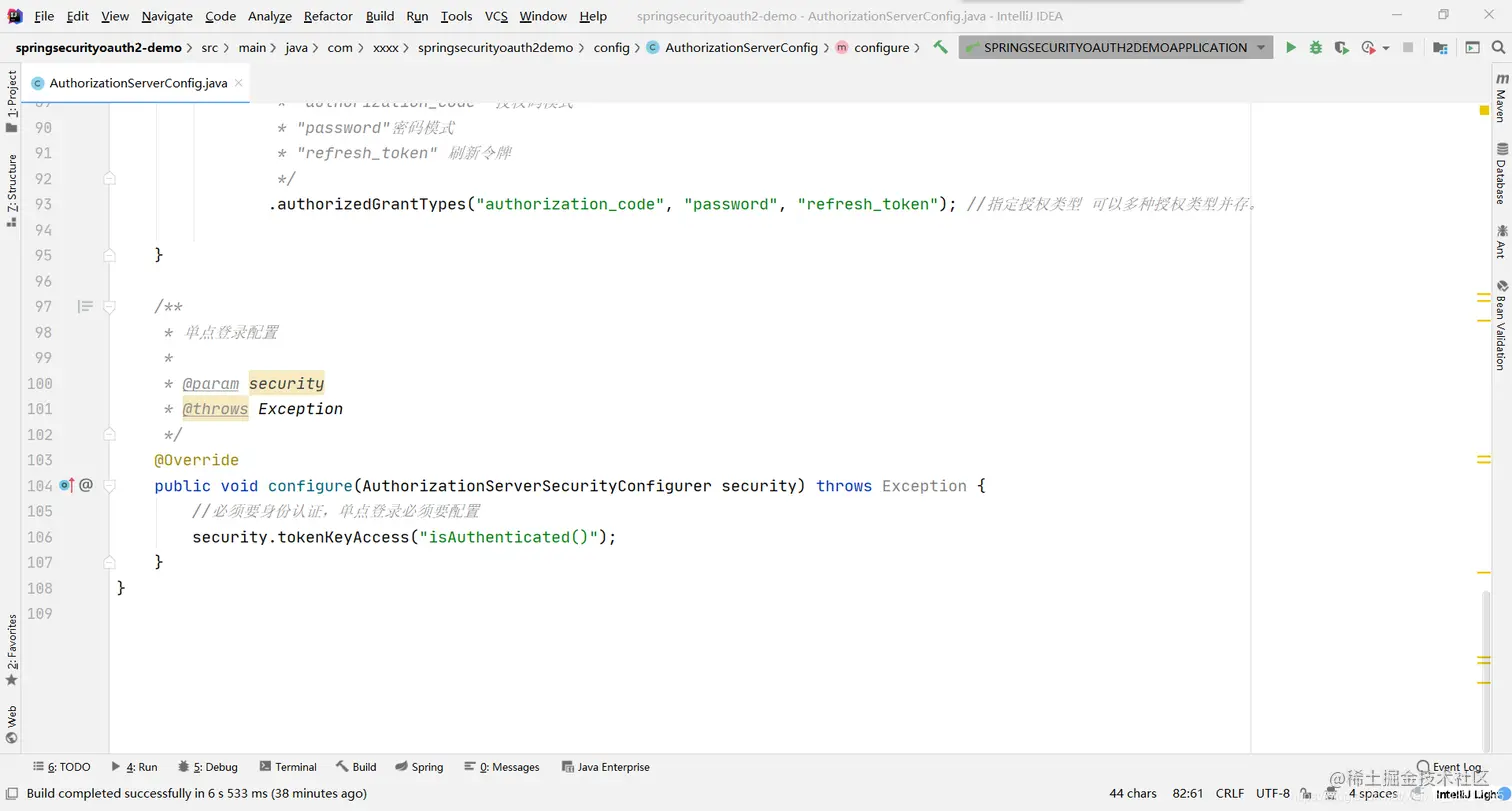Toggle file read-only lock in status bar
The image size is (1512, 811).
pos(1307,793)
